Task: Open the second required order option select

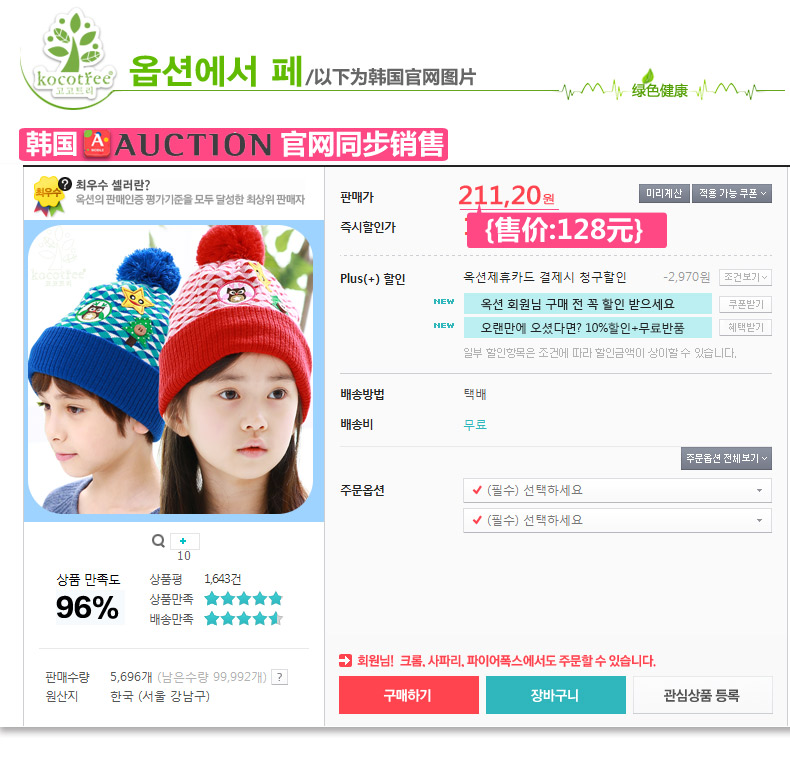Action: [x=617, y=521]
